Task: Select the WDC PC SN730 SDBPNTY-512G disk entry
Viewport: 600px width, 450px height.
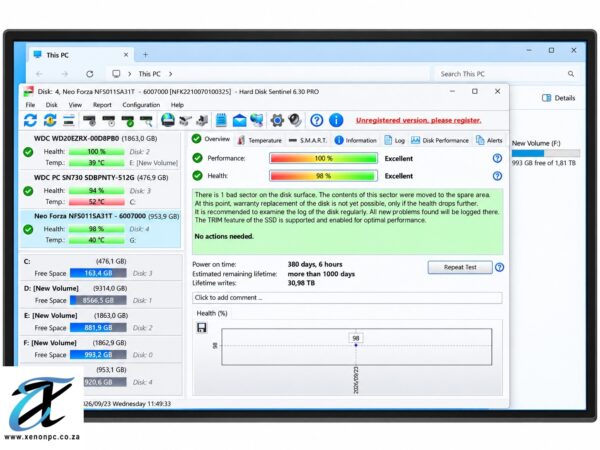Action: pyautogui.click(x=100, y=189)
